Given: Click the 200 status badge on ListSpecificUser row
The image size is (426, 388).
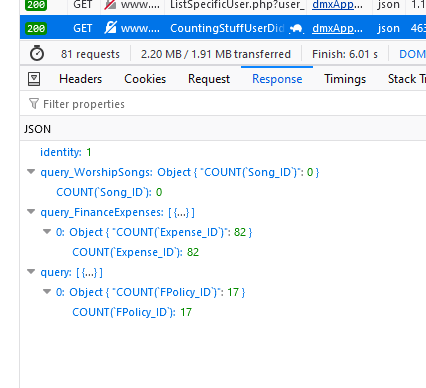Looking at the screenshot, I should pos(36,5).
